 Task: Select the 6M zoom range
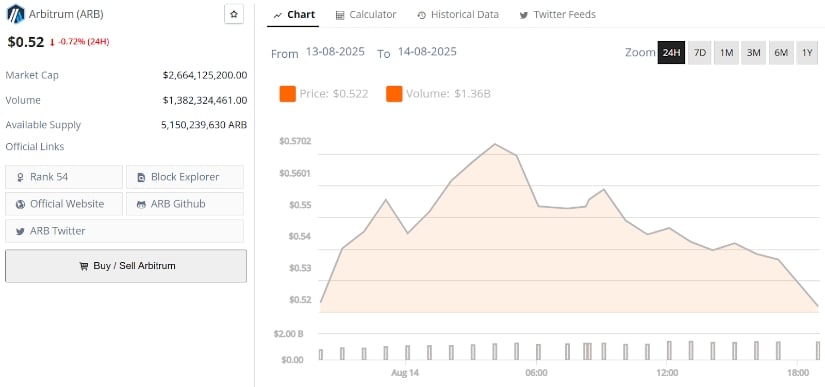pyautogui.click(x=781, y=53)
